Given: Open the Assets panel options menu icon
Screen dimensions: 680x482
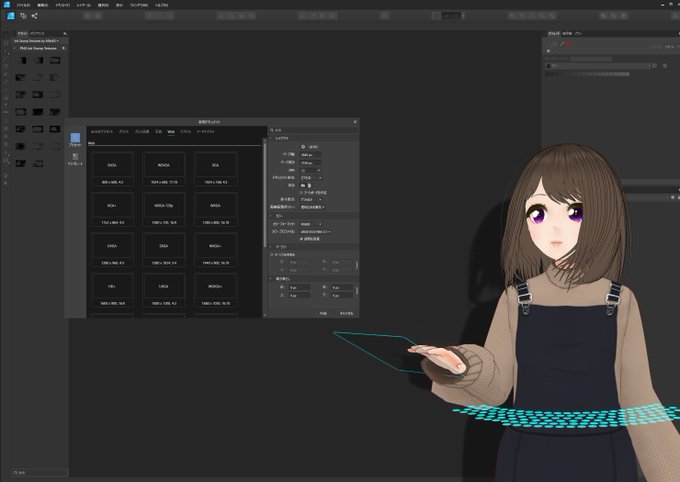Looking at the screenshot, I should tap(65, 33).
